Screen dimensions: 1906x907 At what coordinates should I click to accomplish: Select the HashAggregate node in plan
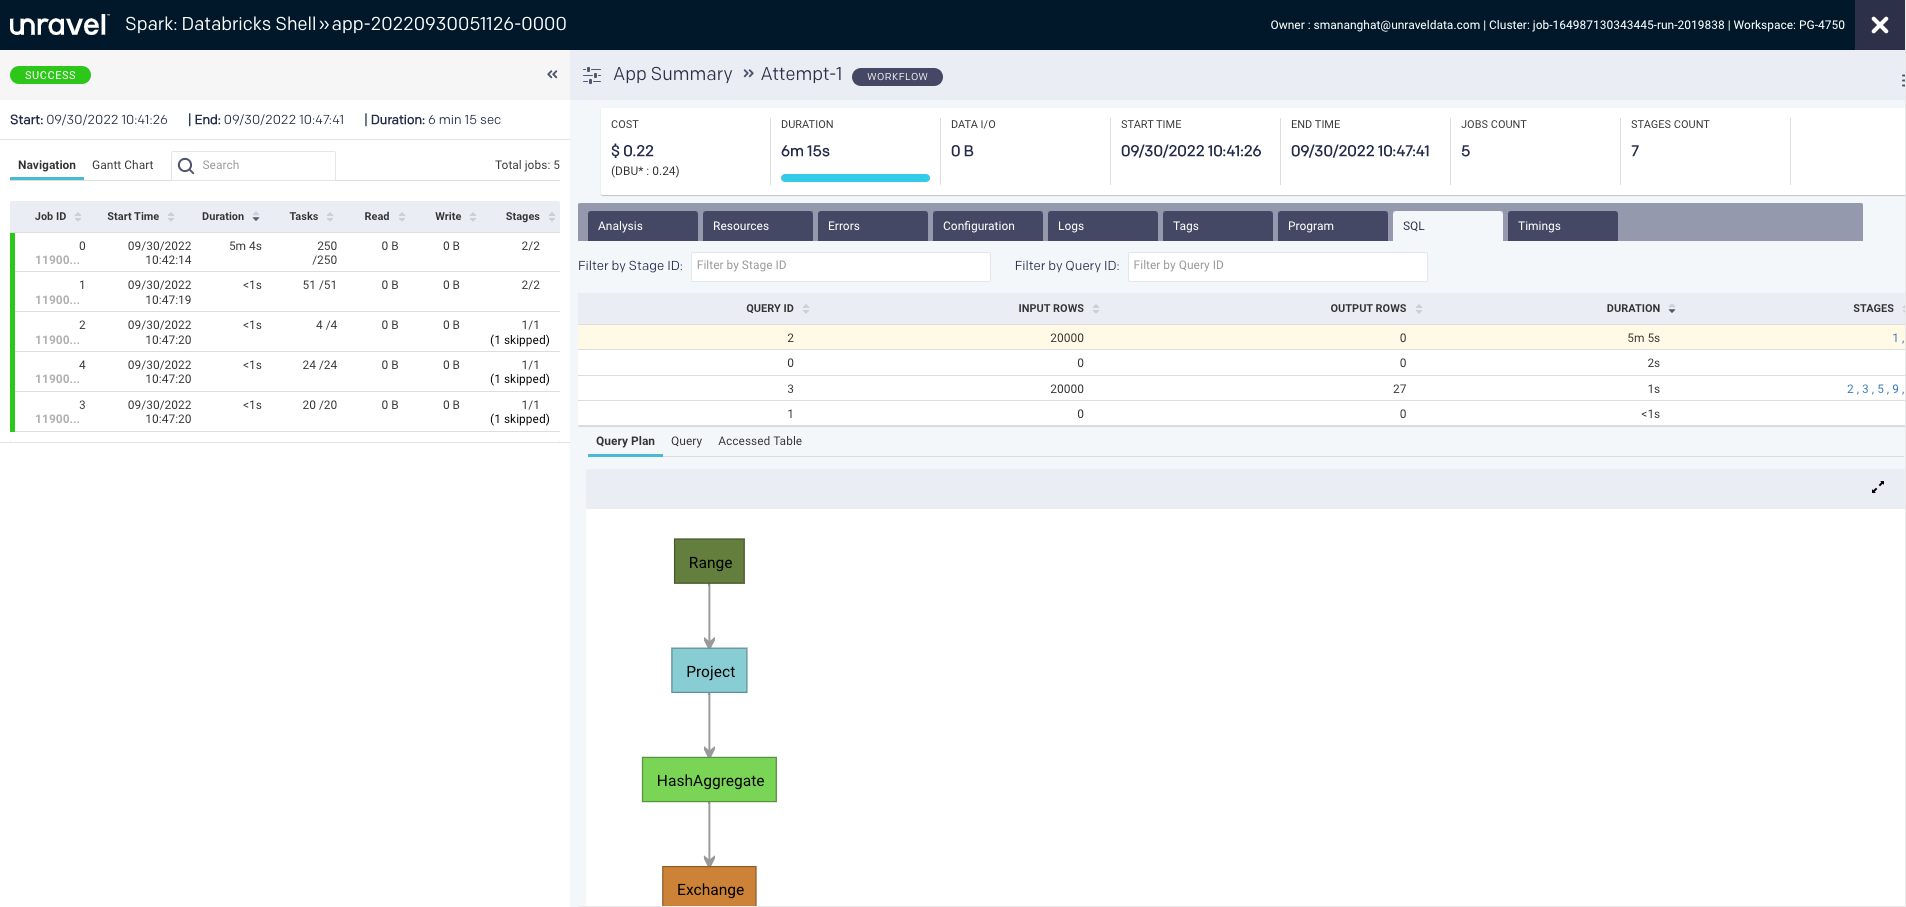(x=709, y=780)
